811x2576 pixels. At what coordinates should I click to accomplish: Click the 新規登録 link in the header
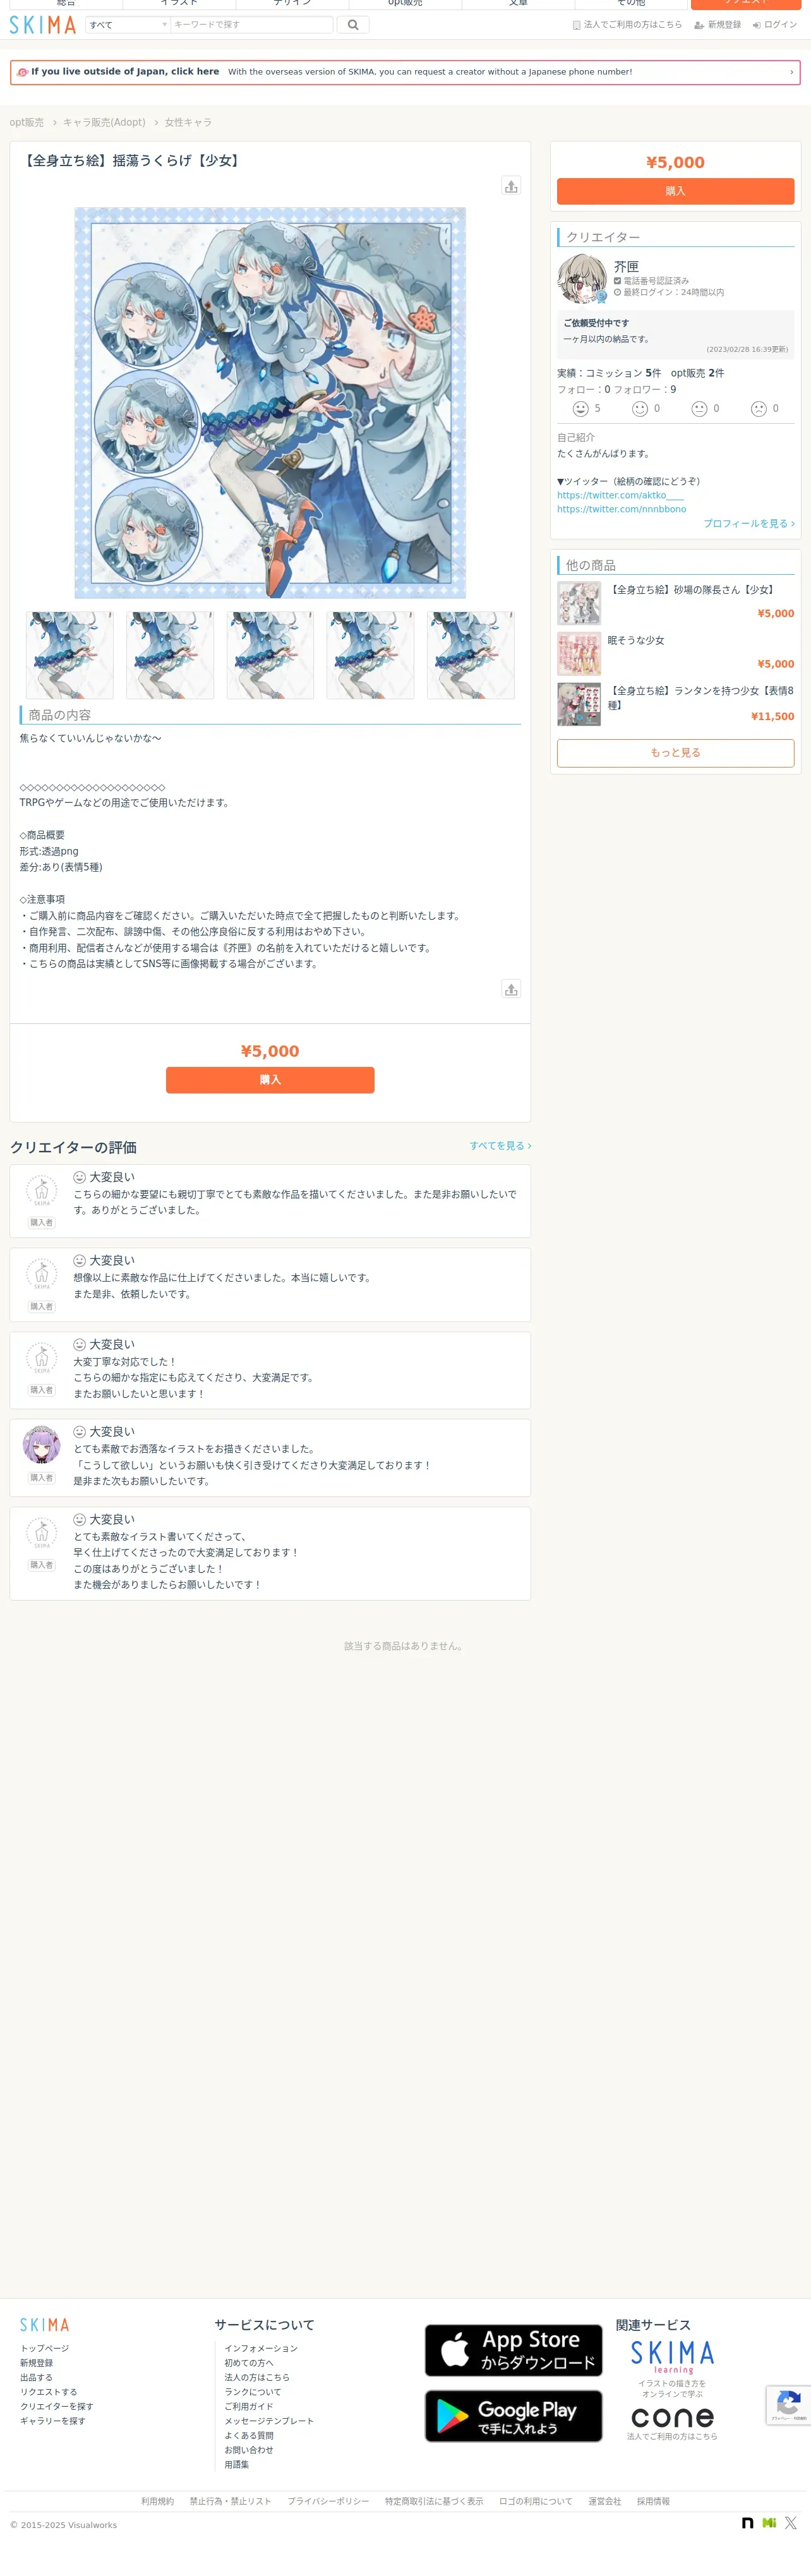pyautogui.click(x=717, y=25)
